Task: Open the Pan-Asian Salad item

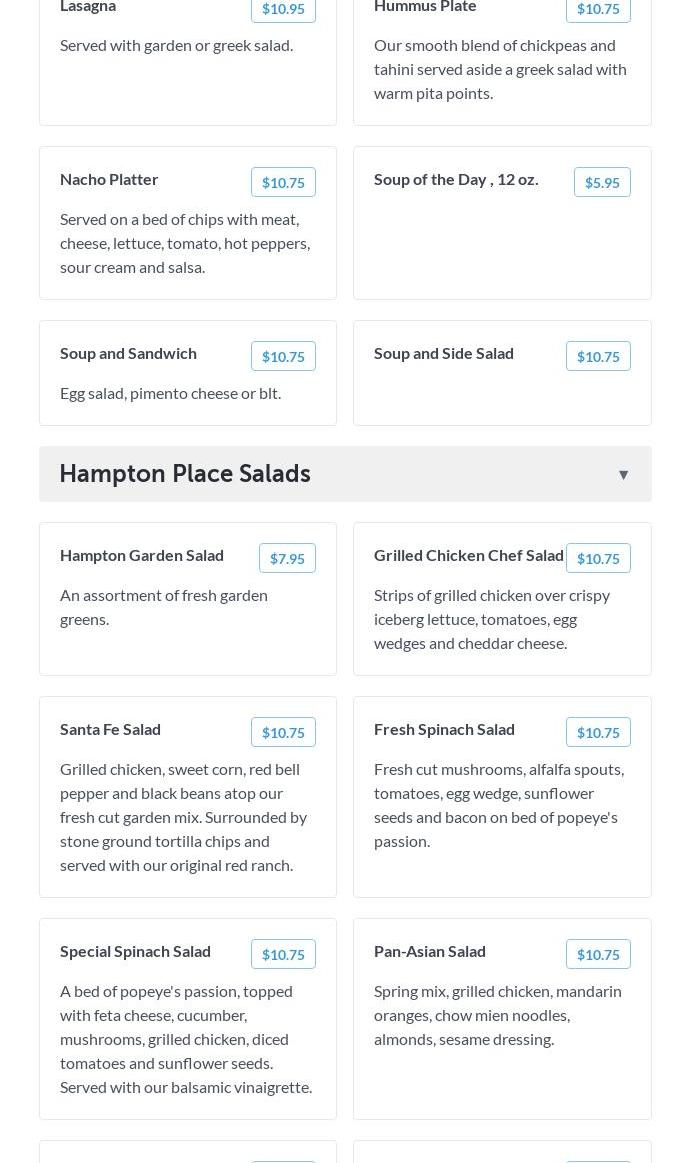Action: pyautogui.click(x=430, y=951)
